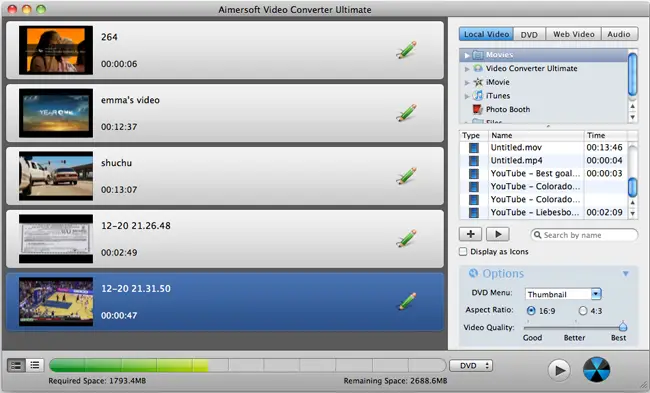The width and height of the screenshot is (650, 393).
Task: Click the Better quality label
Action: pos(574,338)
